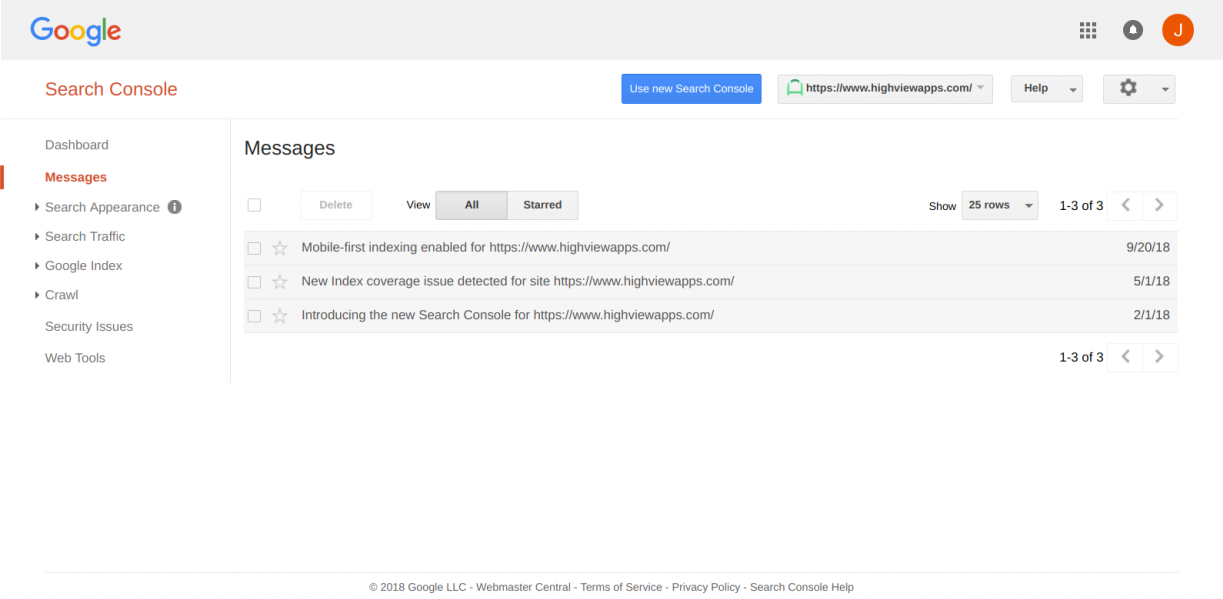
Task: Click the notifications bell icon
Action: 1133,30
